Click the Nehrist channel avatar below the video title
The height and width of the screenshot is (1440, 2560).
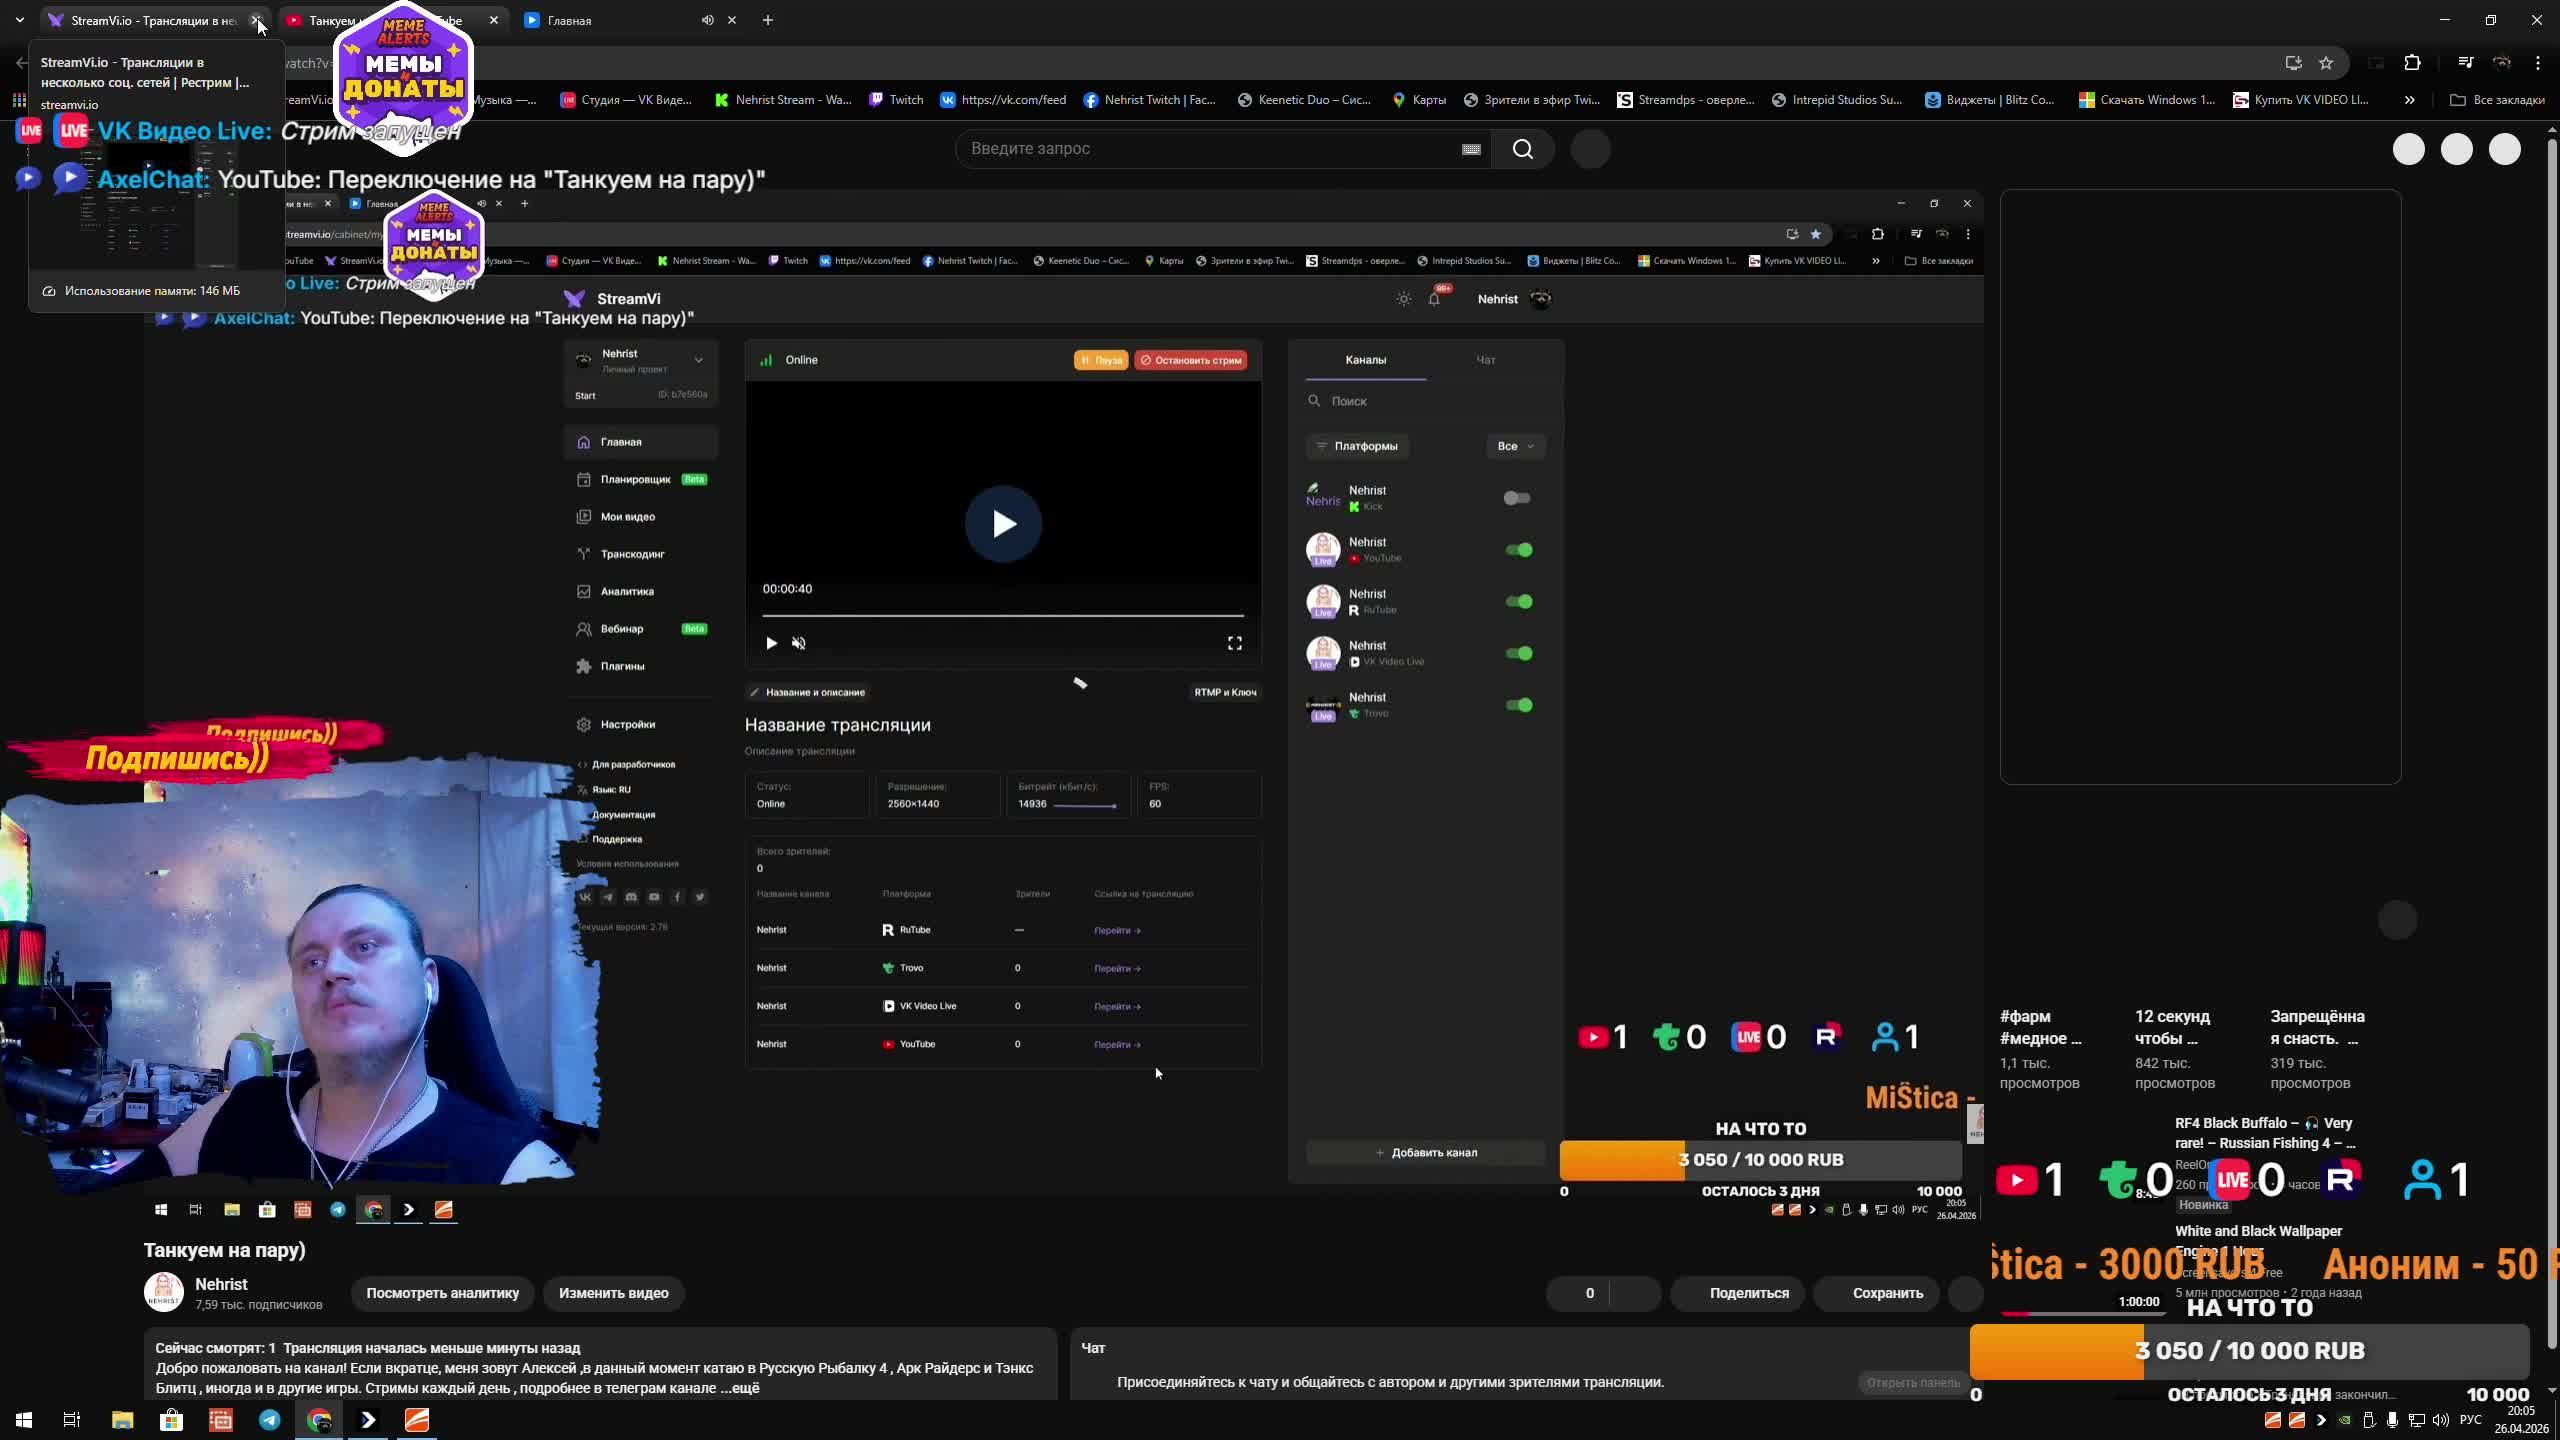click(x=164, y=1293)
